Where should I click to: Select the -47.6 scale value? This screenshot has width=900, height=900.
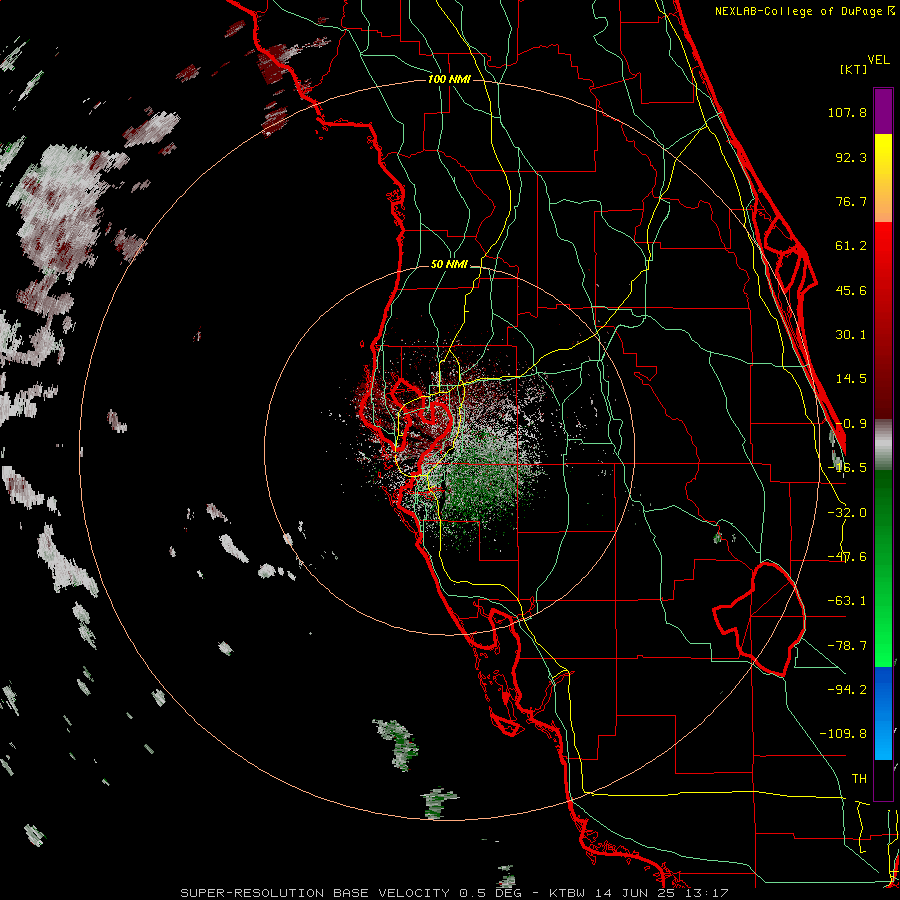coord(847,557)
